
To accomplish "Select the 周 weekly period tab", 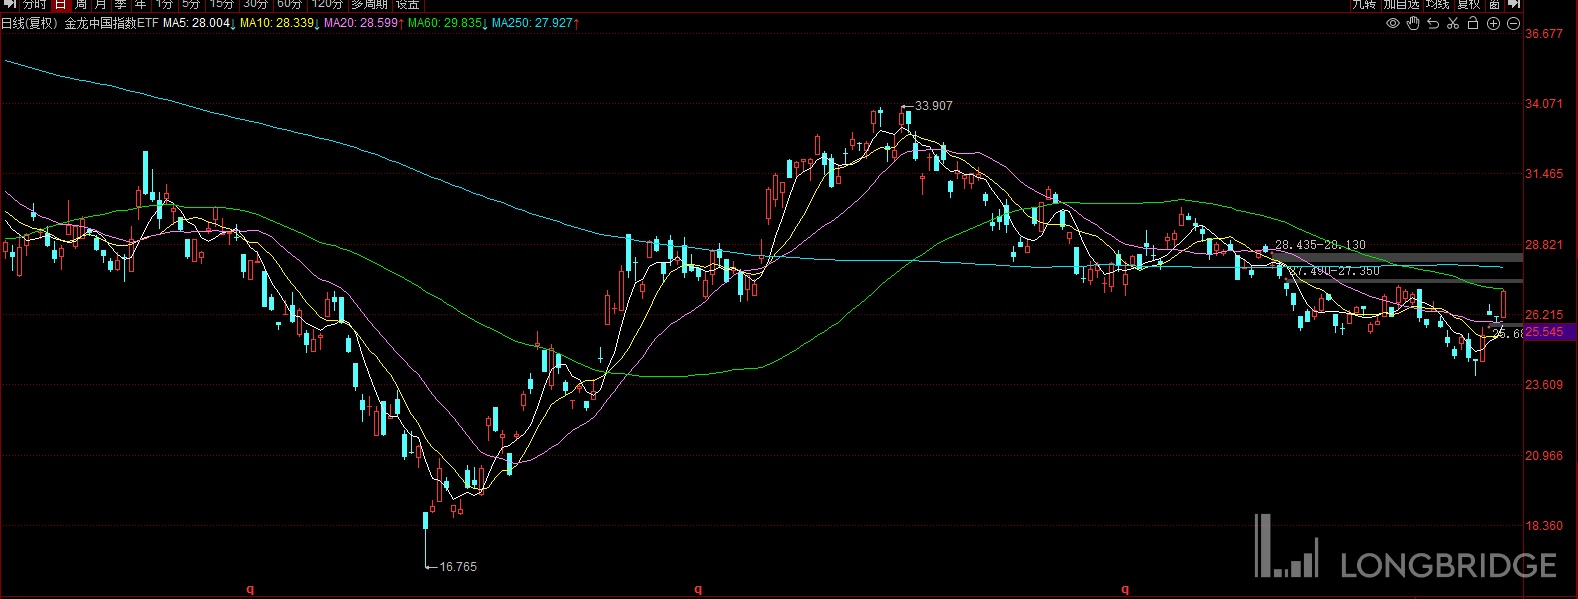I will [80, 4].
